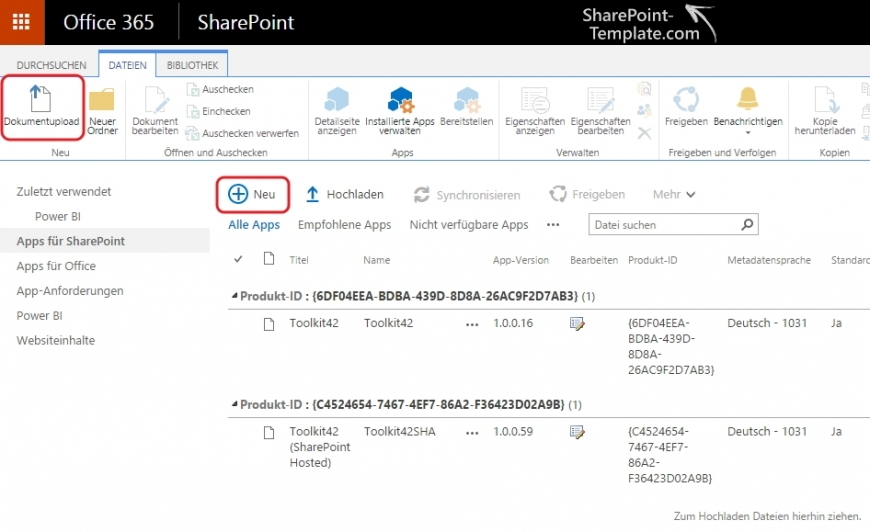Open more views ellipsis next to Nicht verfügbare Apps
Viewport: 870px width, 532px height.
click(553, 225)
